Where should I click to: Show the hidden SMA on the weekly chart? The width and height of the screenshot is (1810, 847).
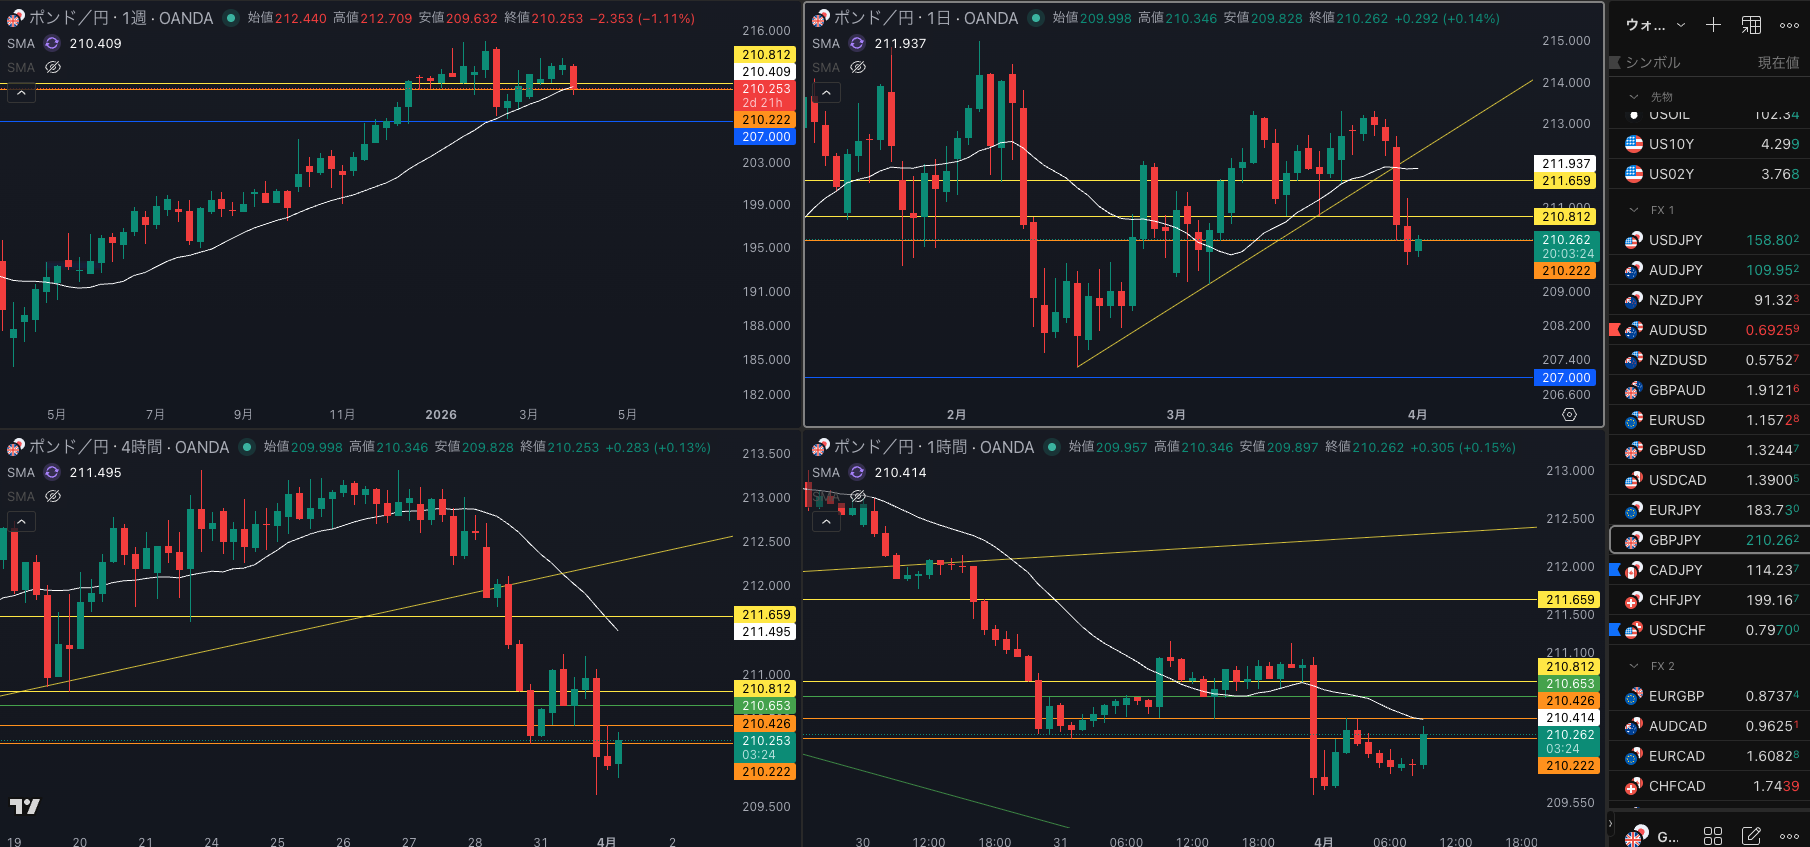53,67
